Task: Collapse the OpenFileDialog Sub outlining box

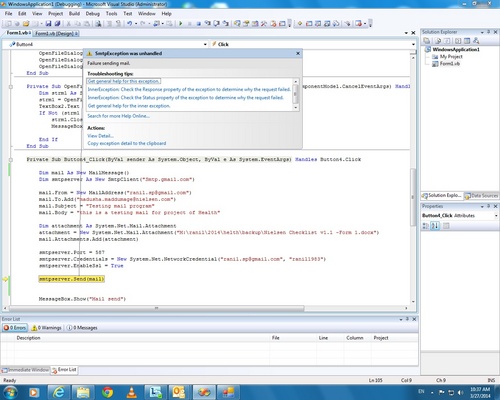Action: 11,87
